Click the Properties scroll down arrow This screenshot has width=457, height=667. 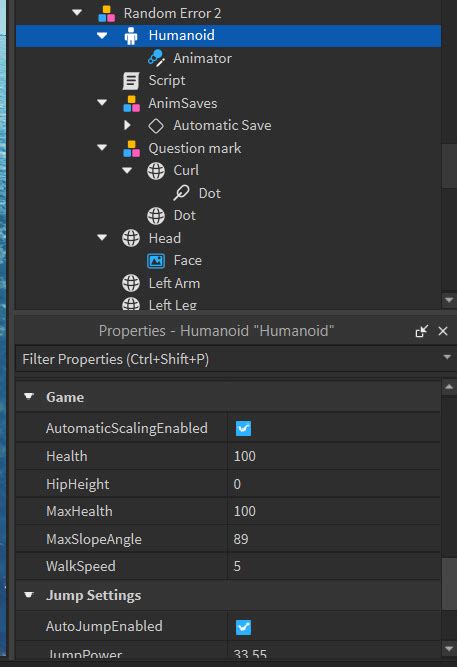pyautogui.click(x=449, y=649)
